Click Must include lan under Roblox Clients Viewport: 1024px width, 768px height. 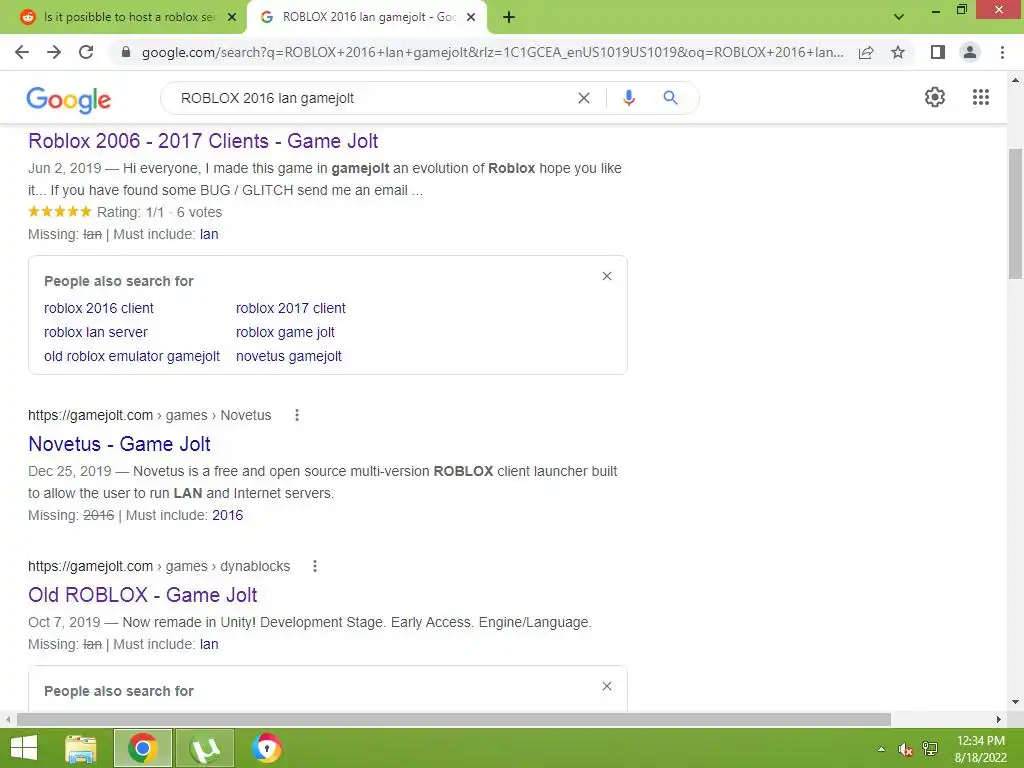pyautogui.click(x=209, y=234)
